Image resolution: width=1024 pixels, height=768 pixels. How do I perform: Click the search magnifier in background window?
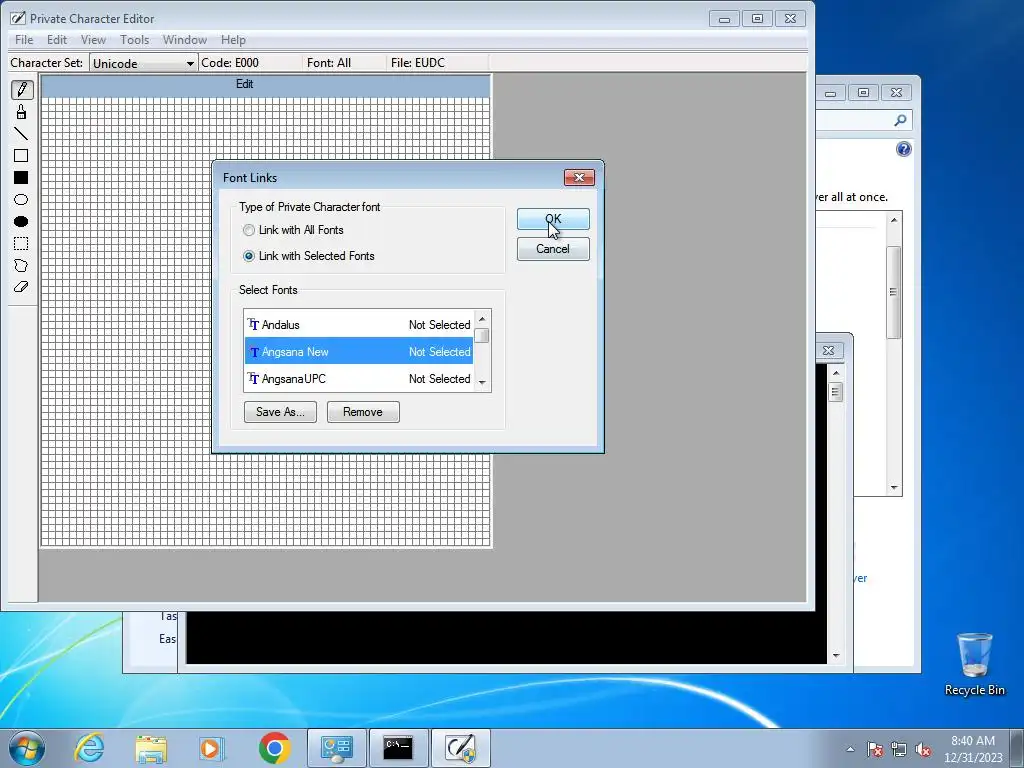pos(900,120)
